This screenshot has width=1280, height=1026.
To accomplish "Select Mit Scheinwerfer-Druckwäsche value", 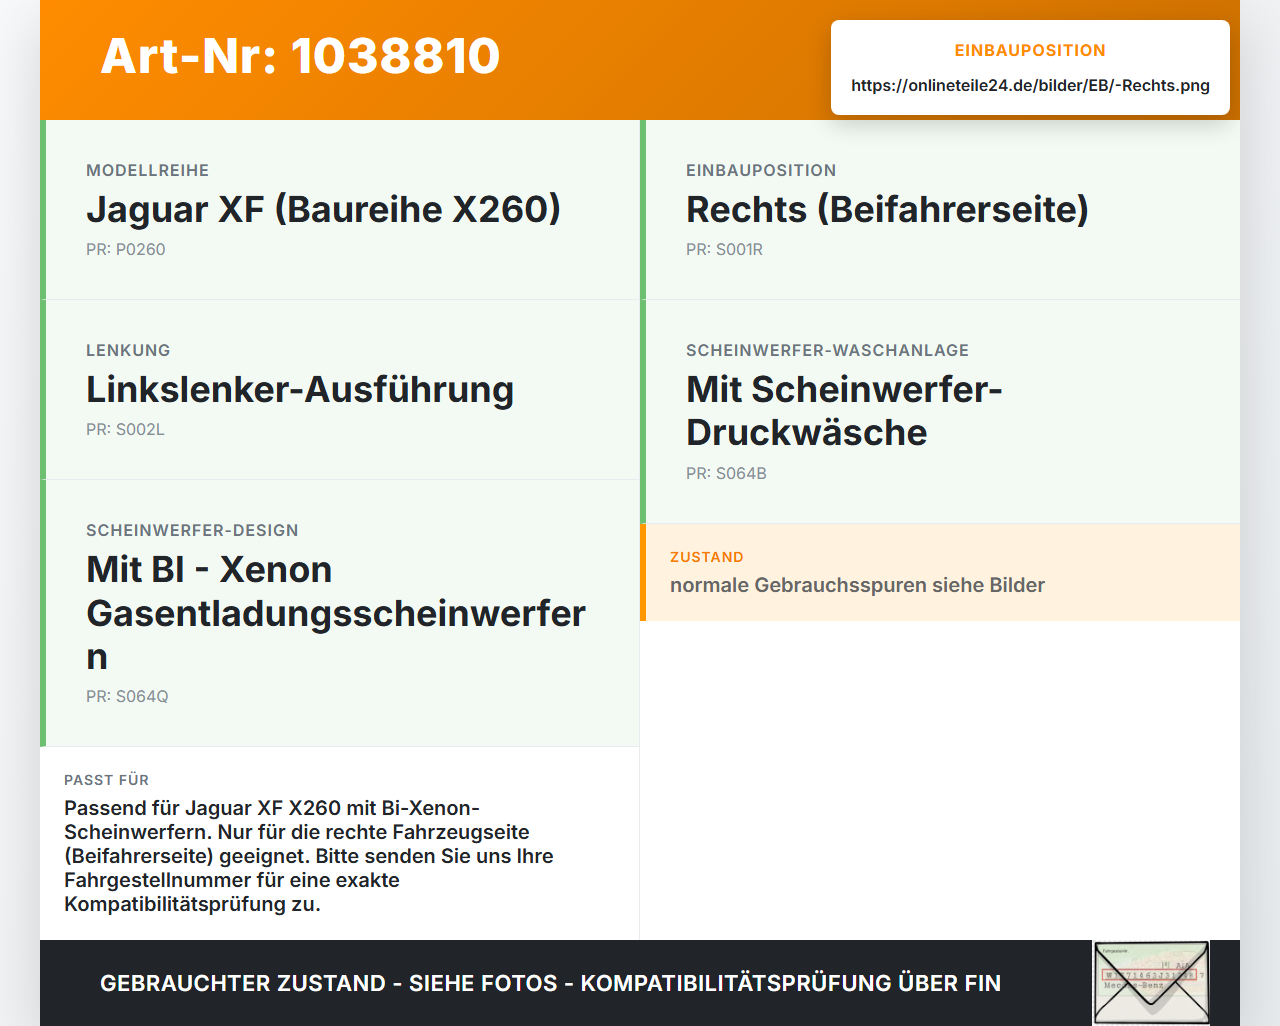I will (x=844, y=411).
